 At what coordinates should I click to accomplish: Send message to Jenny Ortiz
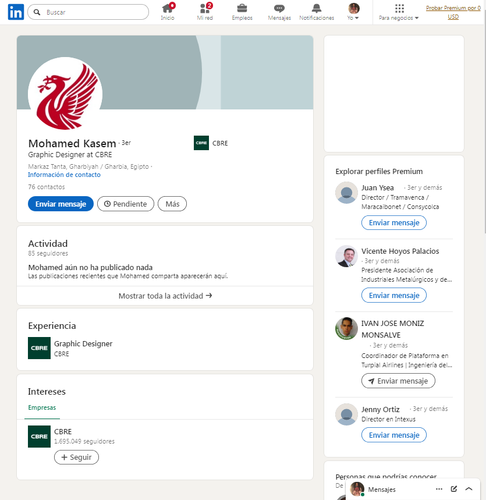(x=394, y=435)
